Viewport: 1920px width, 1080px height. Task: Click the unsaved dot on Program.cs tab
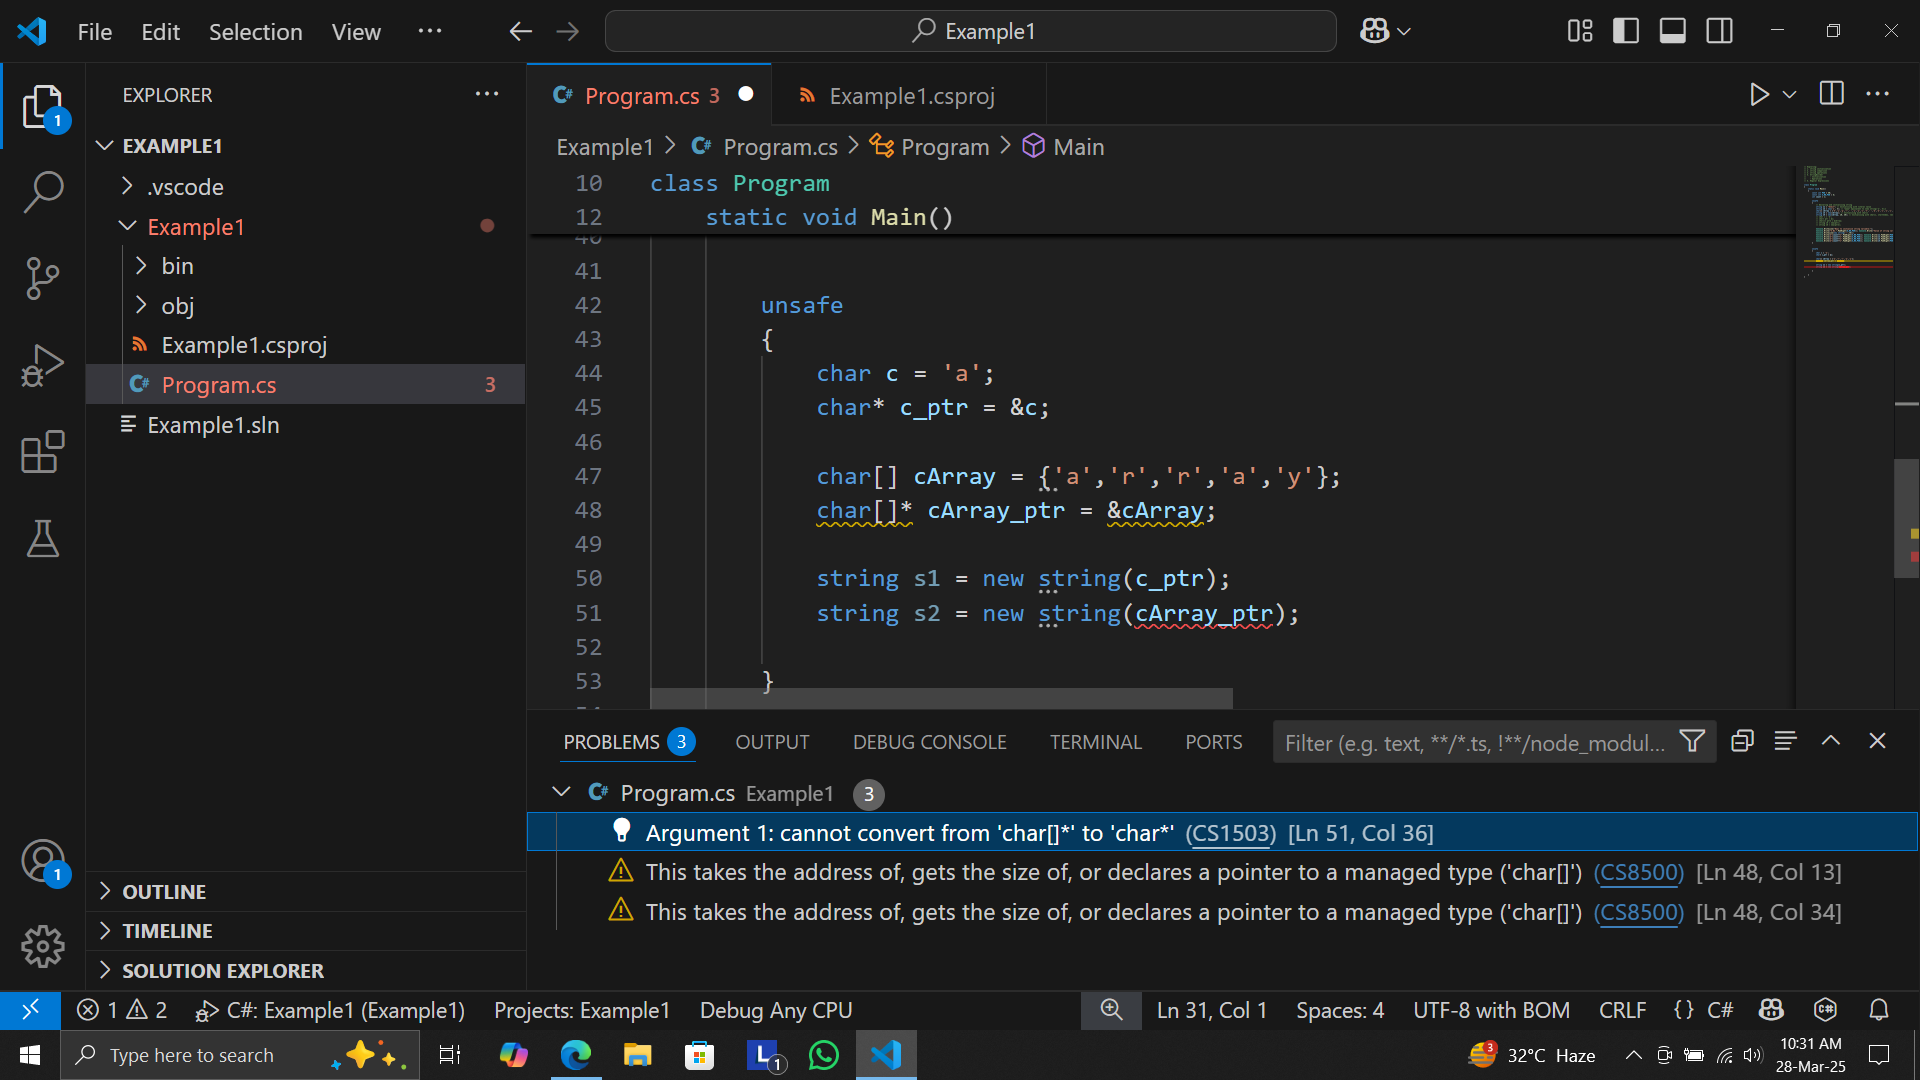(x=746, y=94)
